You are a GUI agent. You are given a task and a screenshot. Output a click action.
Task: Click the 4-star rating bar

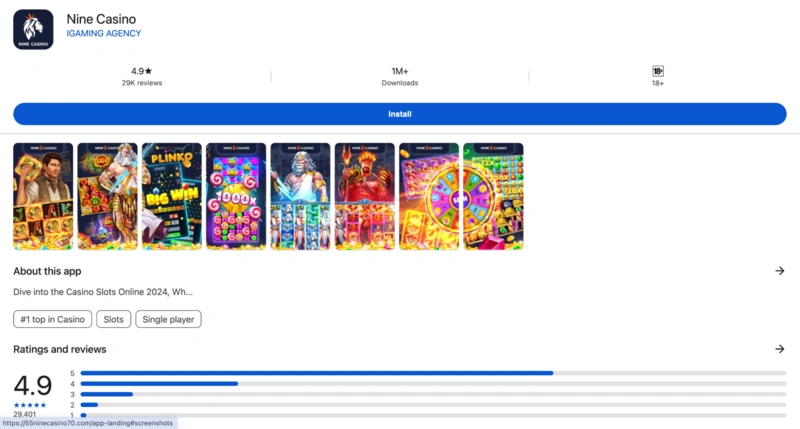(x=433, y=384)
